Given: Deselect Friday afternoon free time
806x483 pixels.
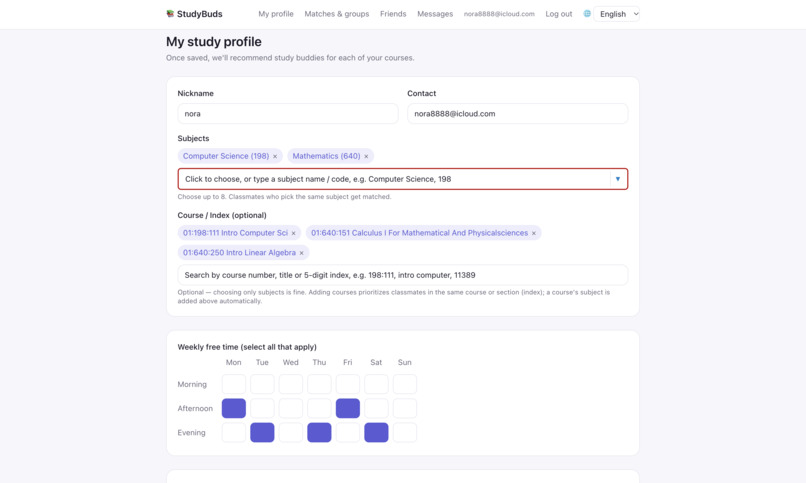Looking at the screenshot, I should (348, 408).
